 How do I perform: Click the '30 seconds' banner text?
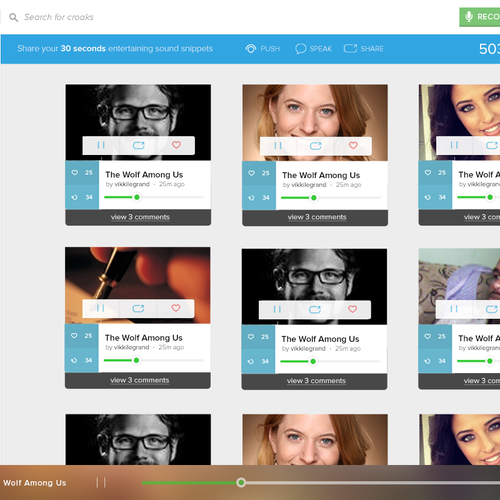pyautogui.click(x=83, y=49)
